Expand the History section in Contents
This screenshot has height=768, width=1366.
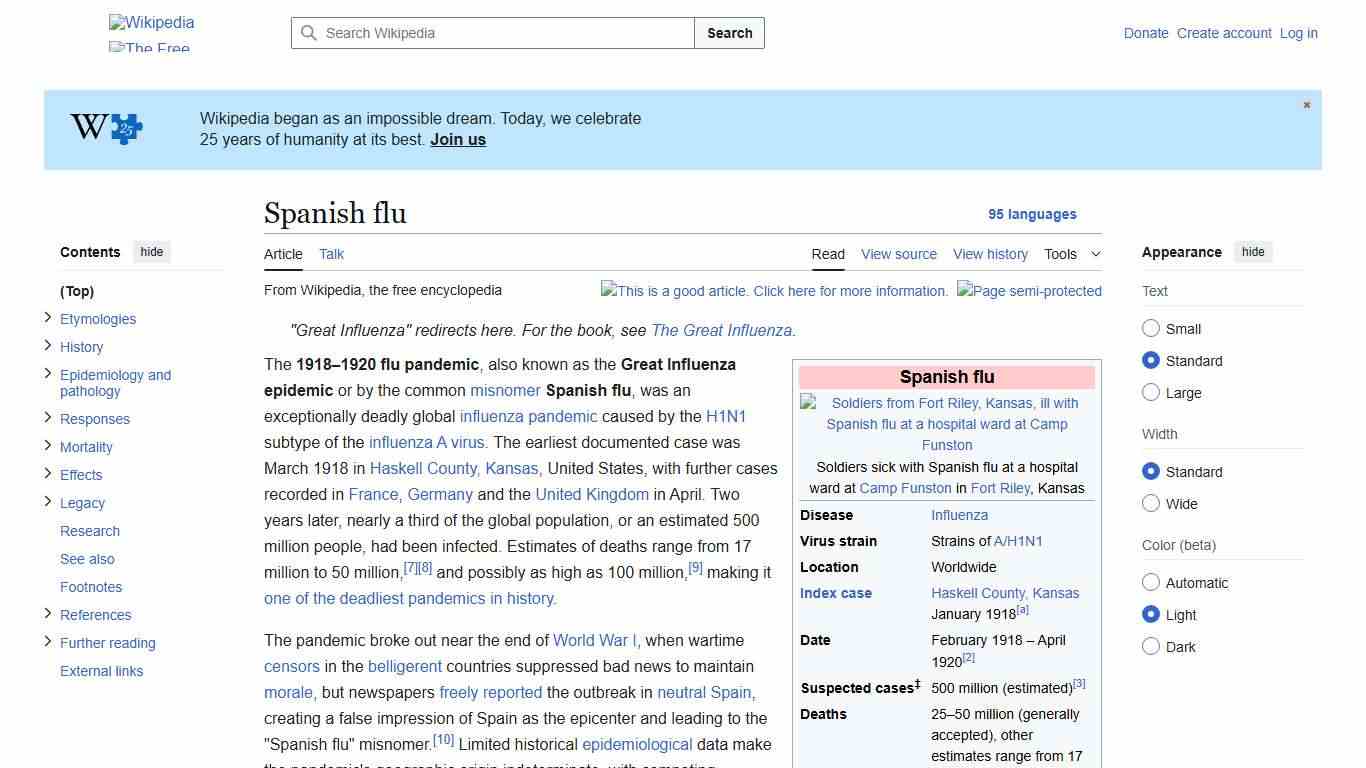click(x=47, y=346)
